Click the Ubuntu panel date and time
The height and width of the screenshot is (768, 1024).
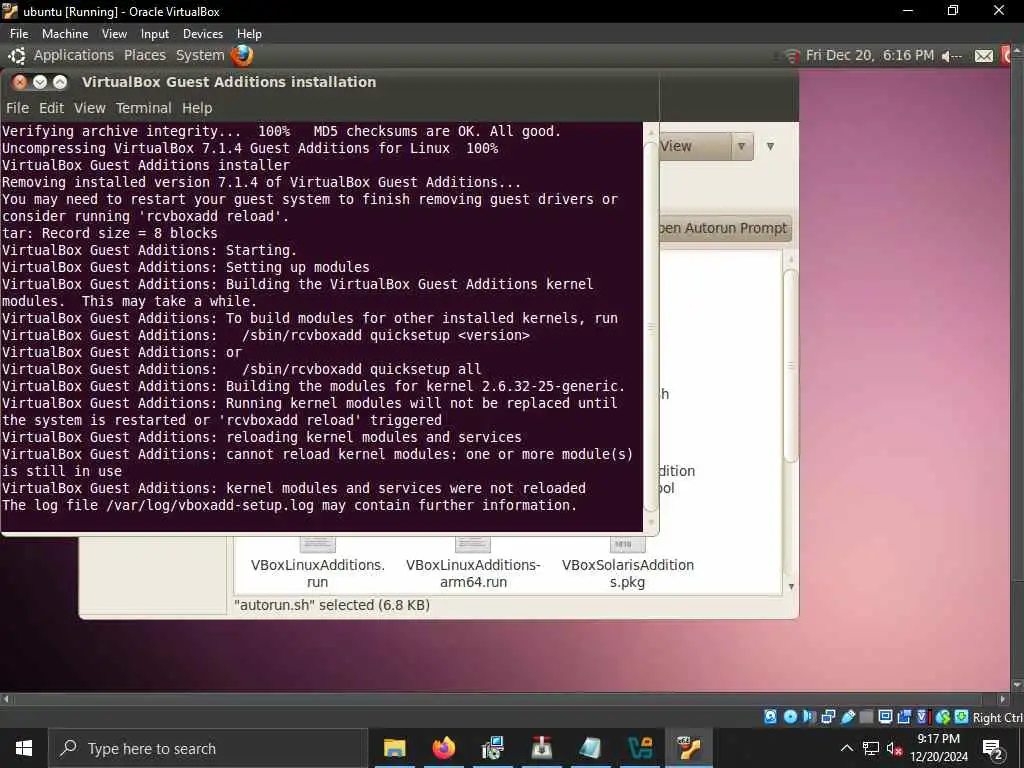869,56
